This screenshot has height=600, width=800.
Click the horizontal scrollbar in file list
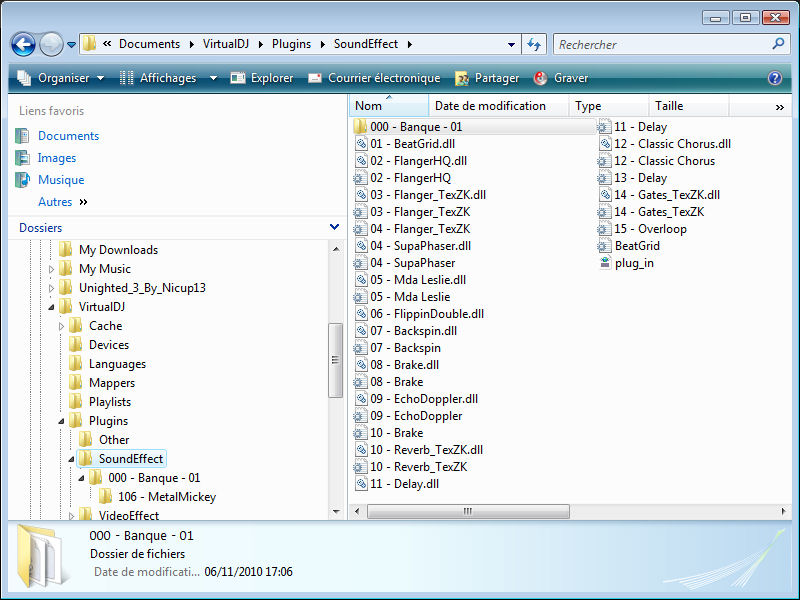(466, 511)
